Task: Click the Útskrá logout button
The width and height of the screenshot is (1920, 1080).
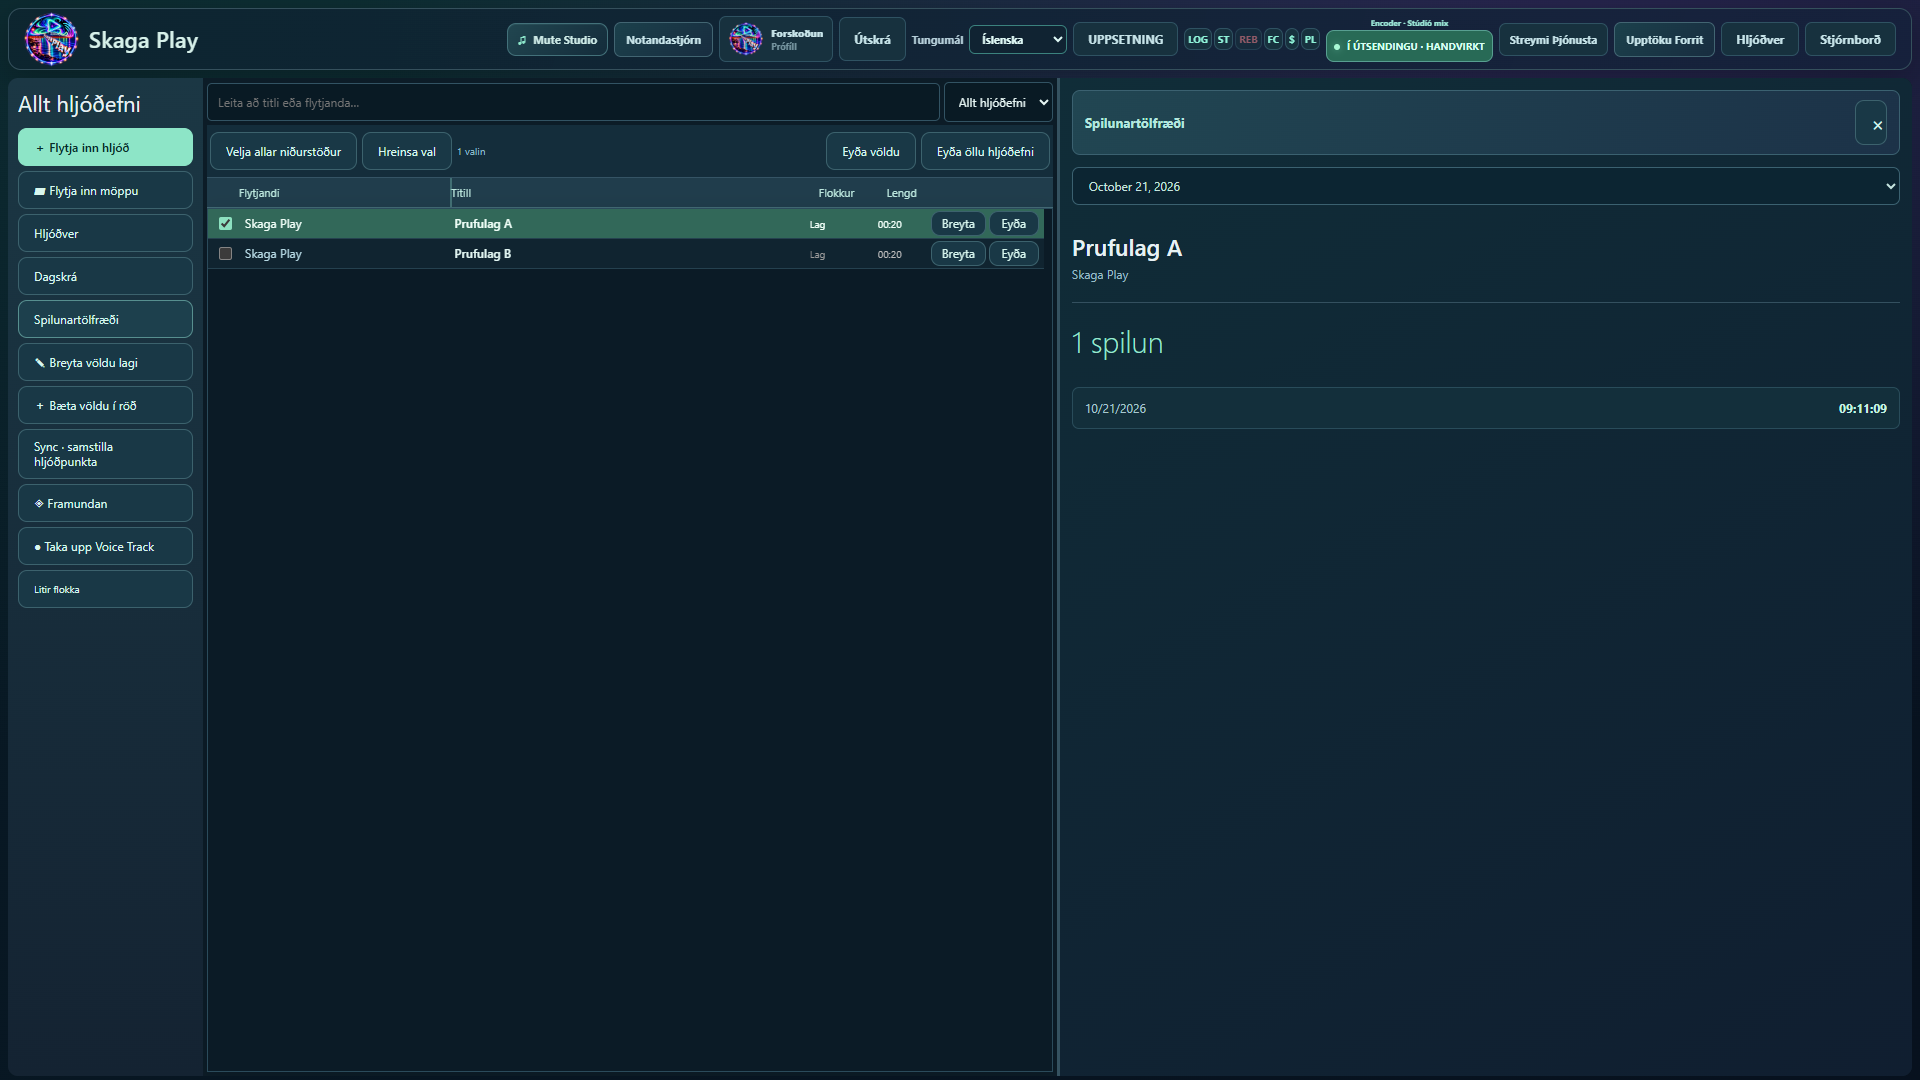Action: point(872,40)
